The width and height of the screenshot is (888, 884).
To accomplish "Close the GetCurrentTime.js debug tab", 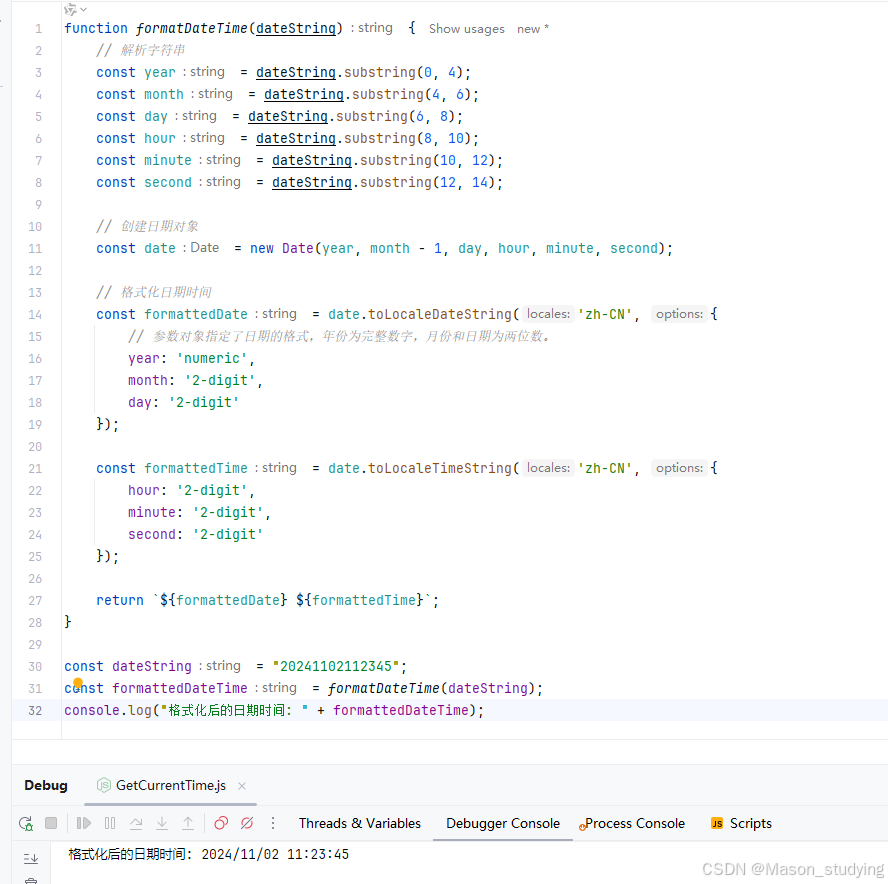I will 242,785.
